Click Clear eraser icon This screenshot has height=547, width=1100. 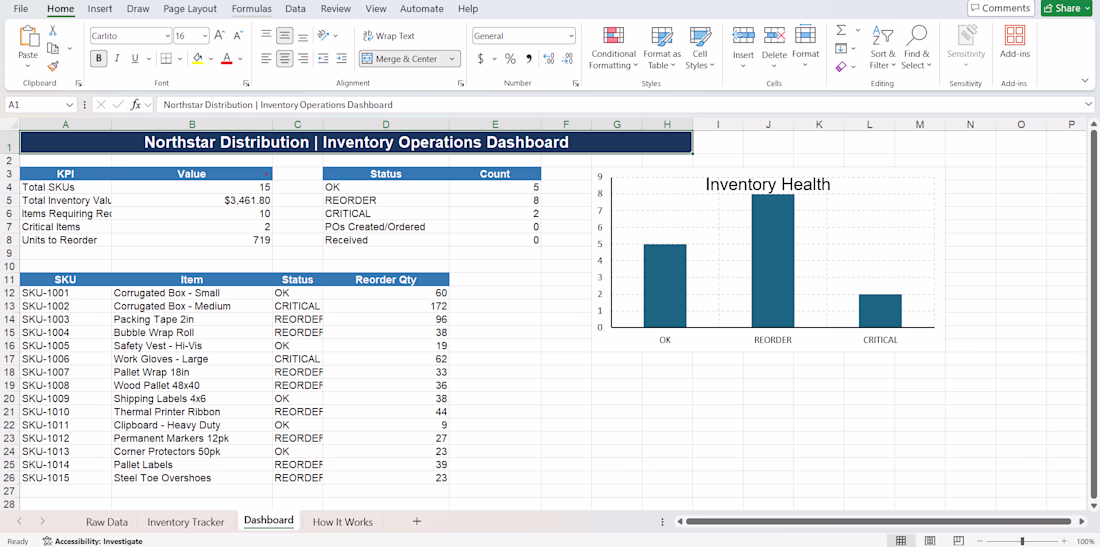click(x=842, y=67)
